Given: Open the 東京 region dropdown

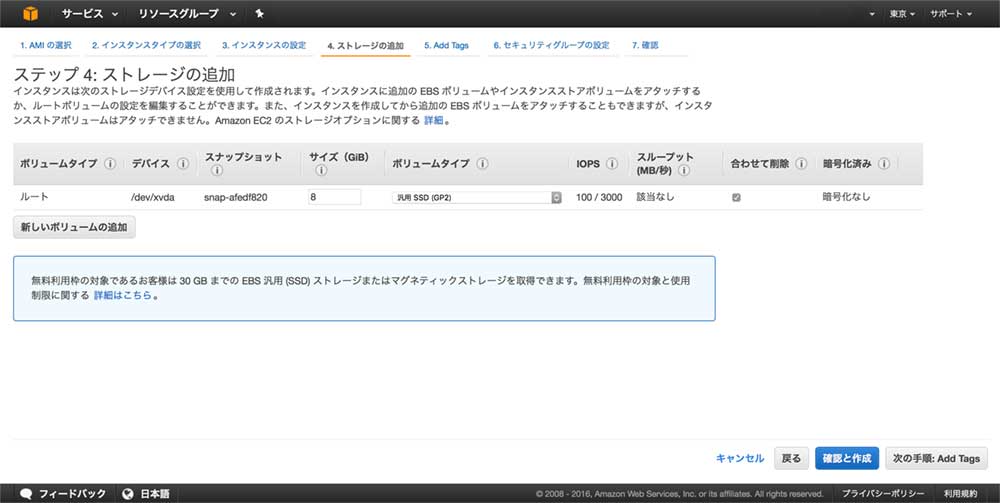Looking at the screenshot, I should 902,14.
